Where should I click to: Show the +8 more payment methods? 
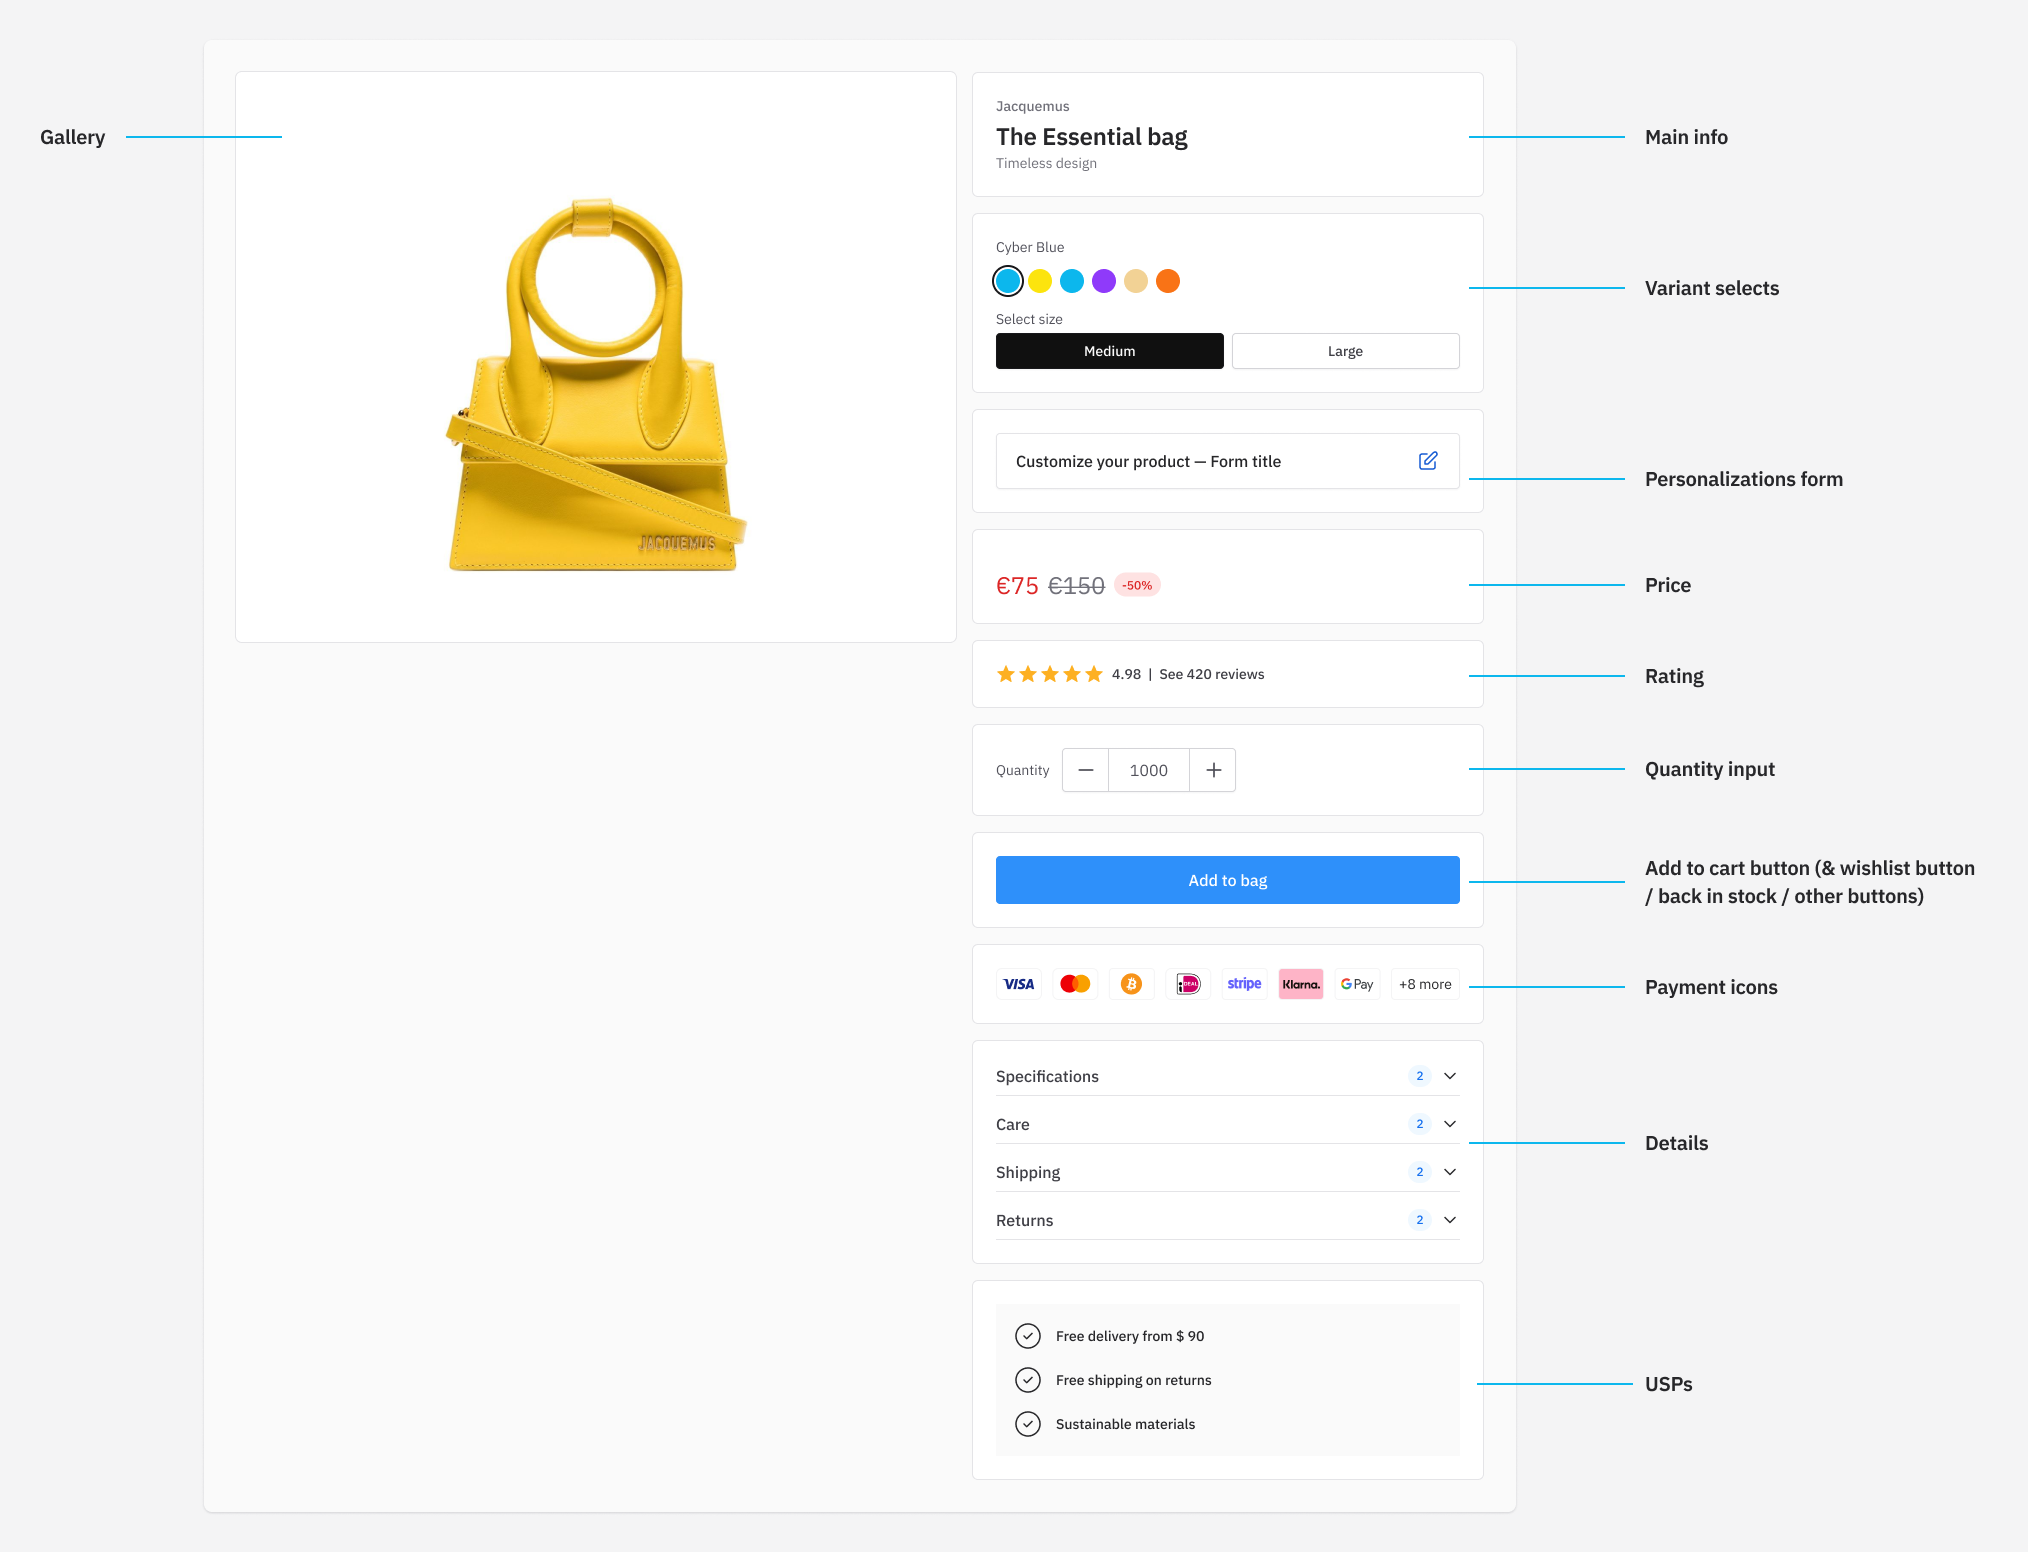coord(1425,984)
